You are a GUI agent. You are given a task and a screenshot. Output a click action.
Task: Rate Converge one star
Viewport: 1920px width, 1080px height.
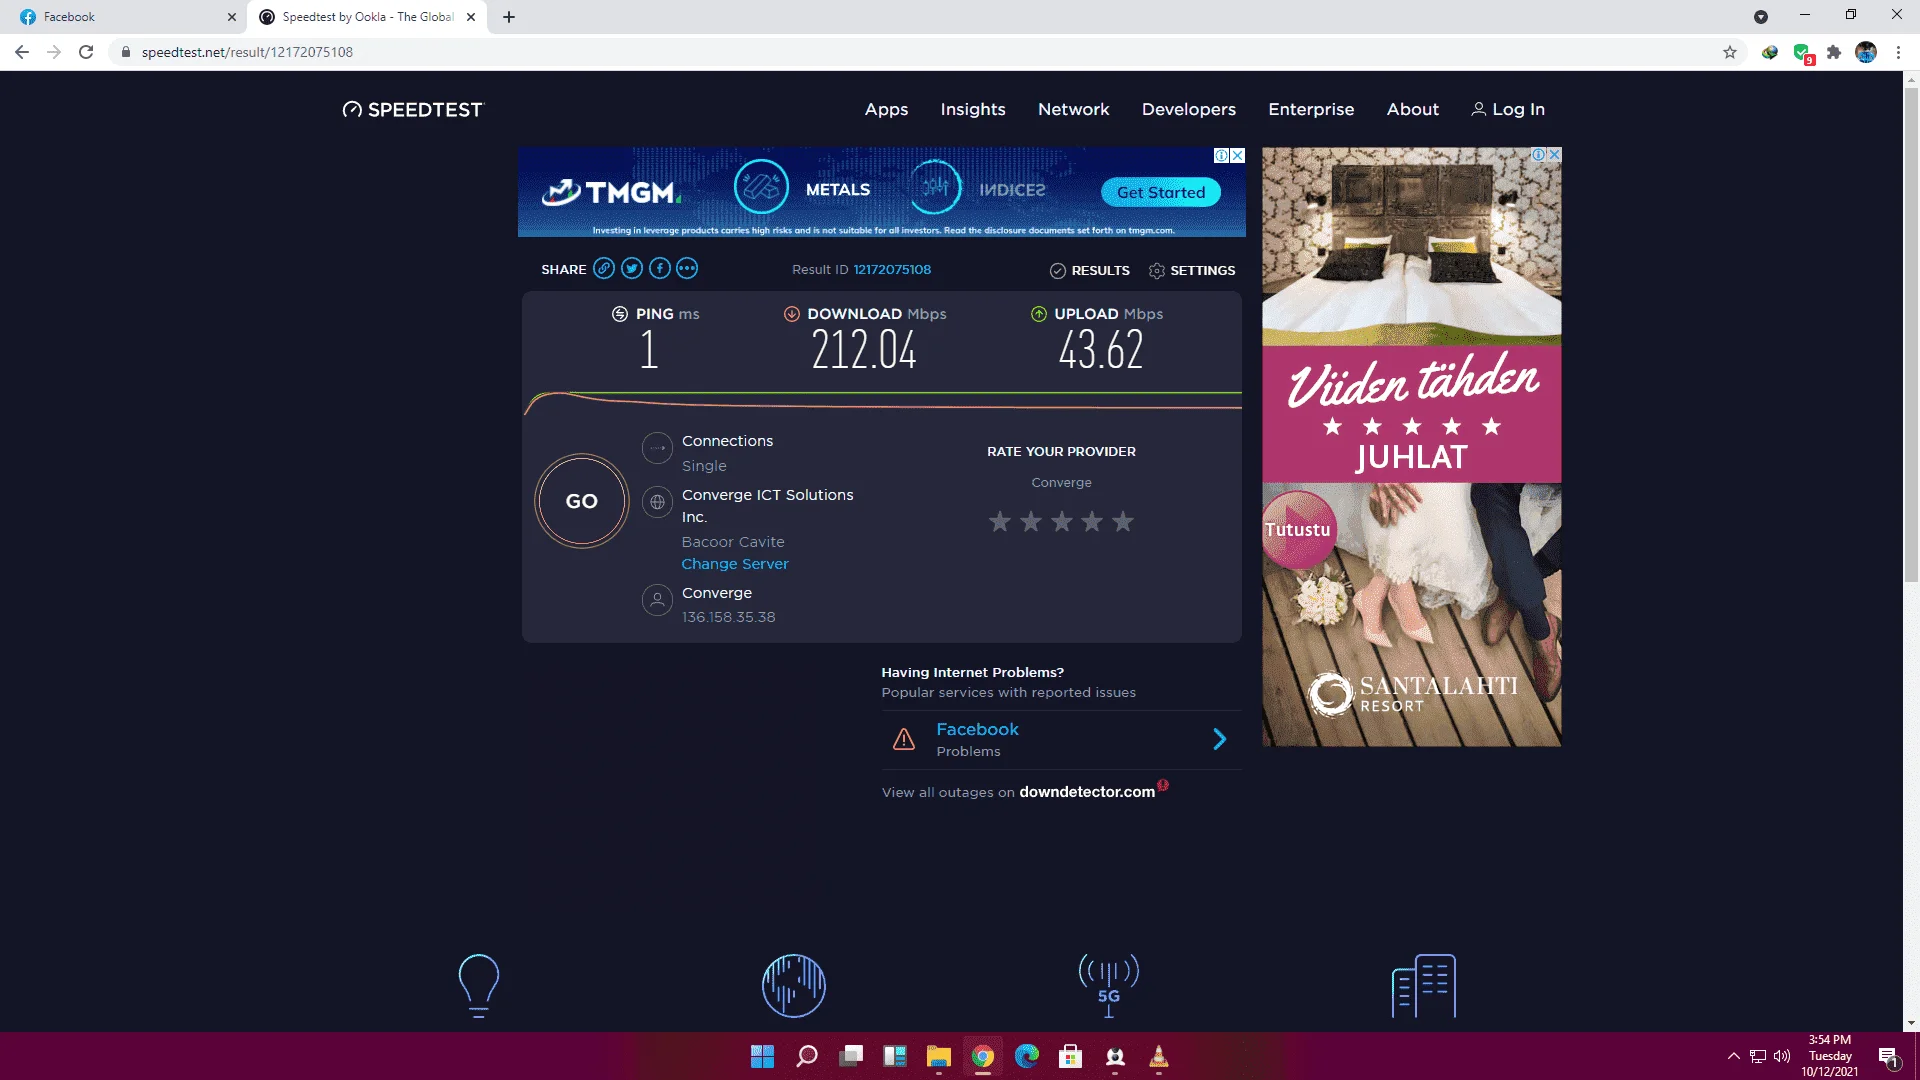point(1000,521)
